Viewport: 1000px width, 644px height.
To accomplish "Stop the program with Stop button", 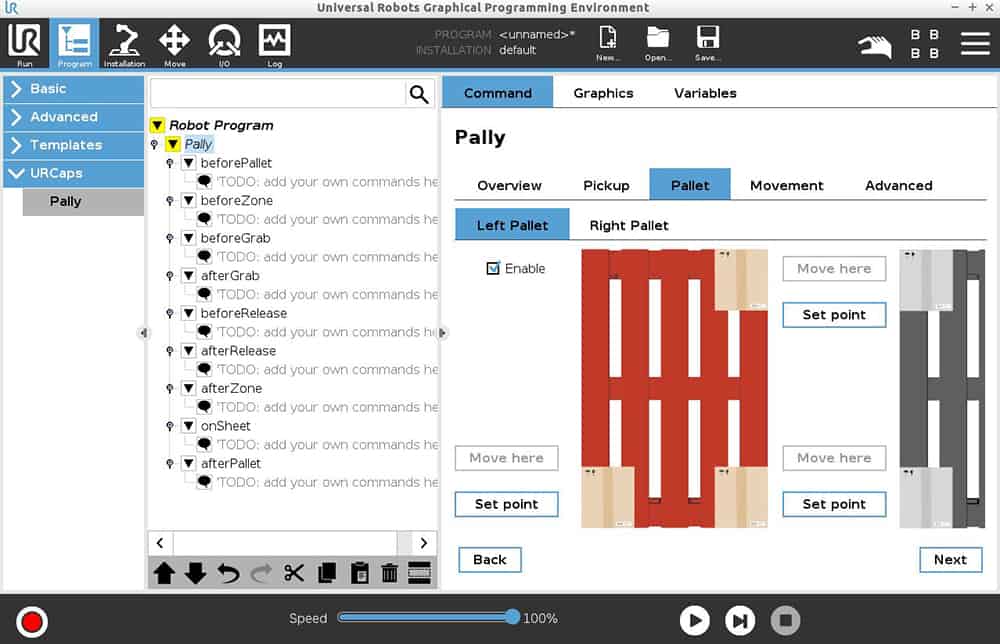I will pos(785,620).
